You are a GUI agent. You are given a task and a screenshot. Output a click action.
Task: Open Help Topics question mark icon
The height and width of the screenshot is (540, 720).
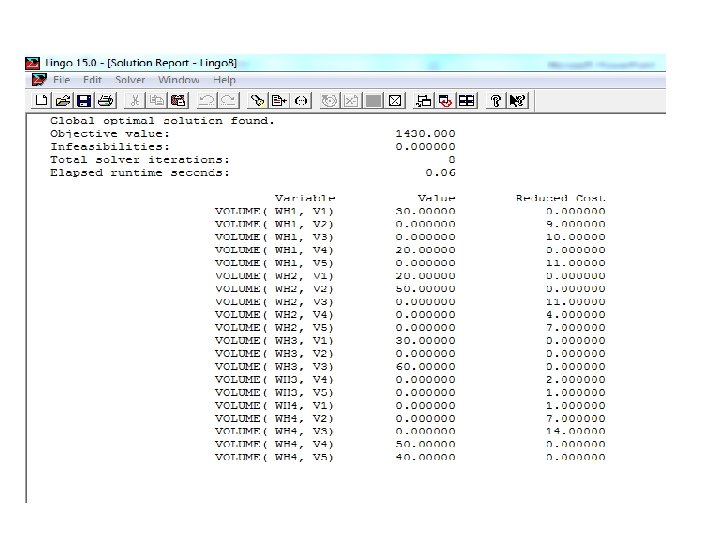tap(495, 100)
